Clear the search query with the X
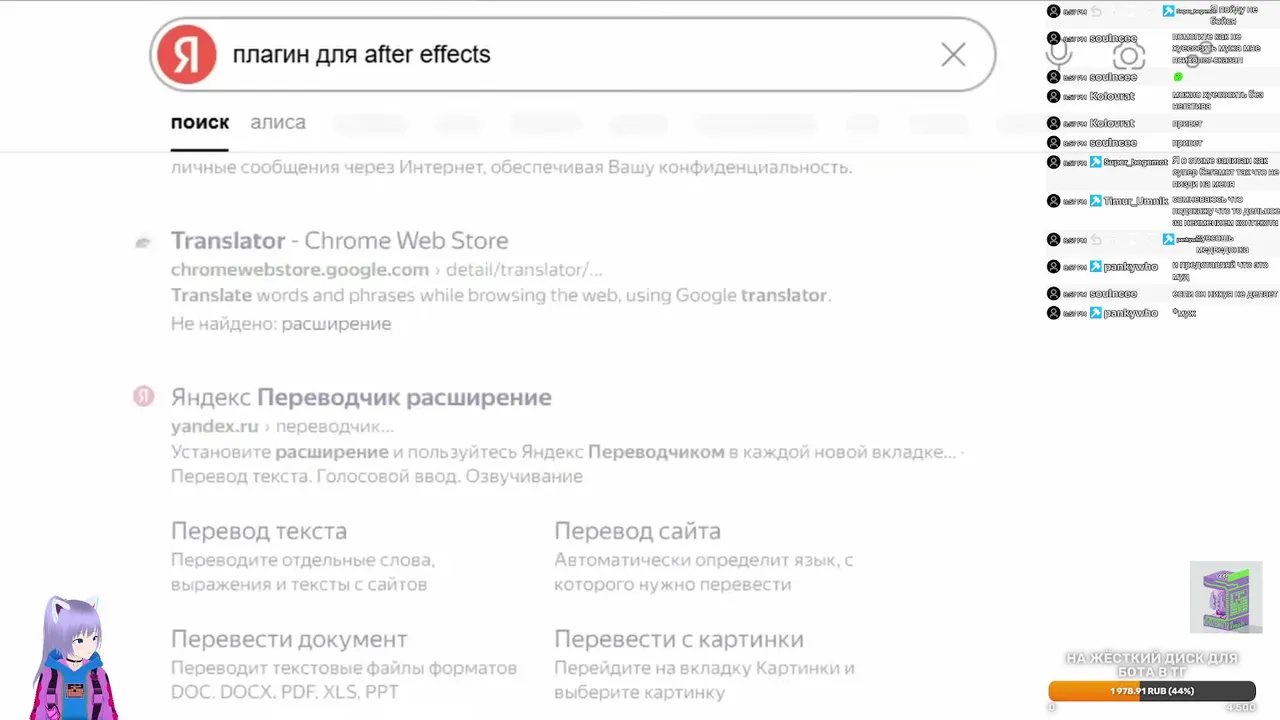Image resolution: width=1280 pixels, height=720 pixels. coord(953,55)
